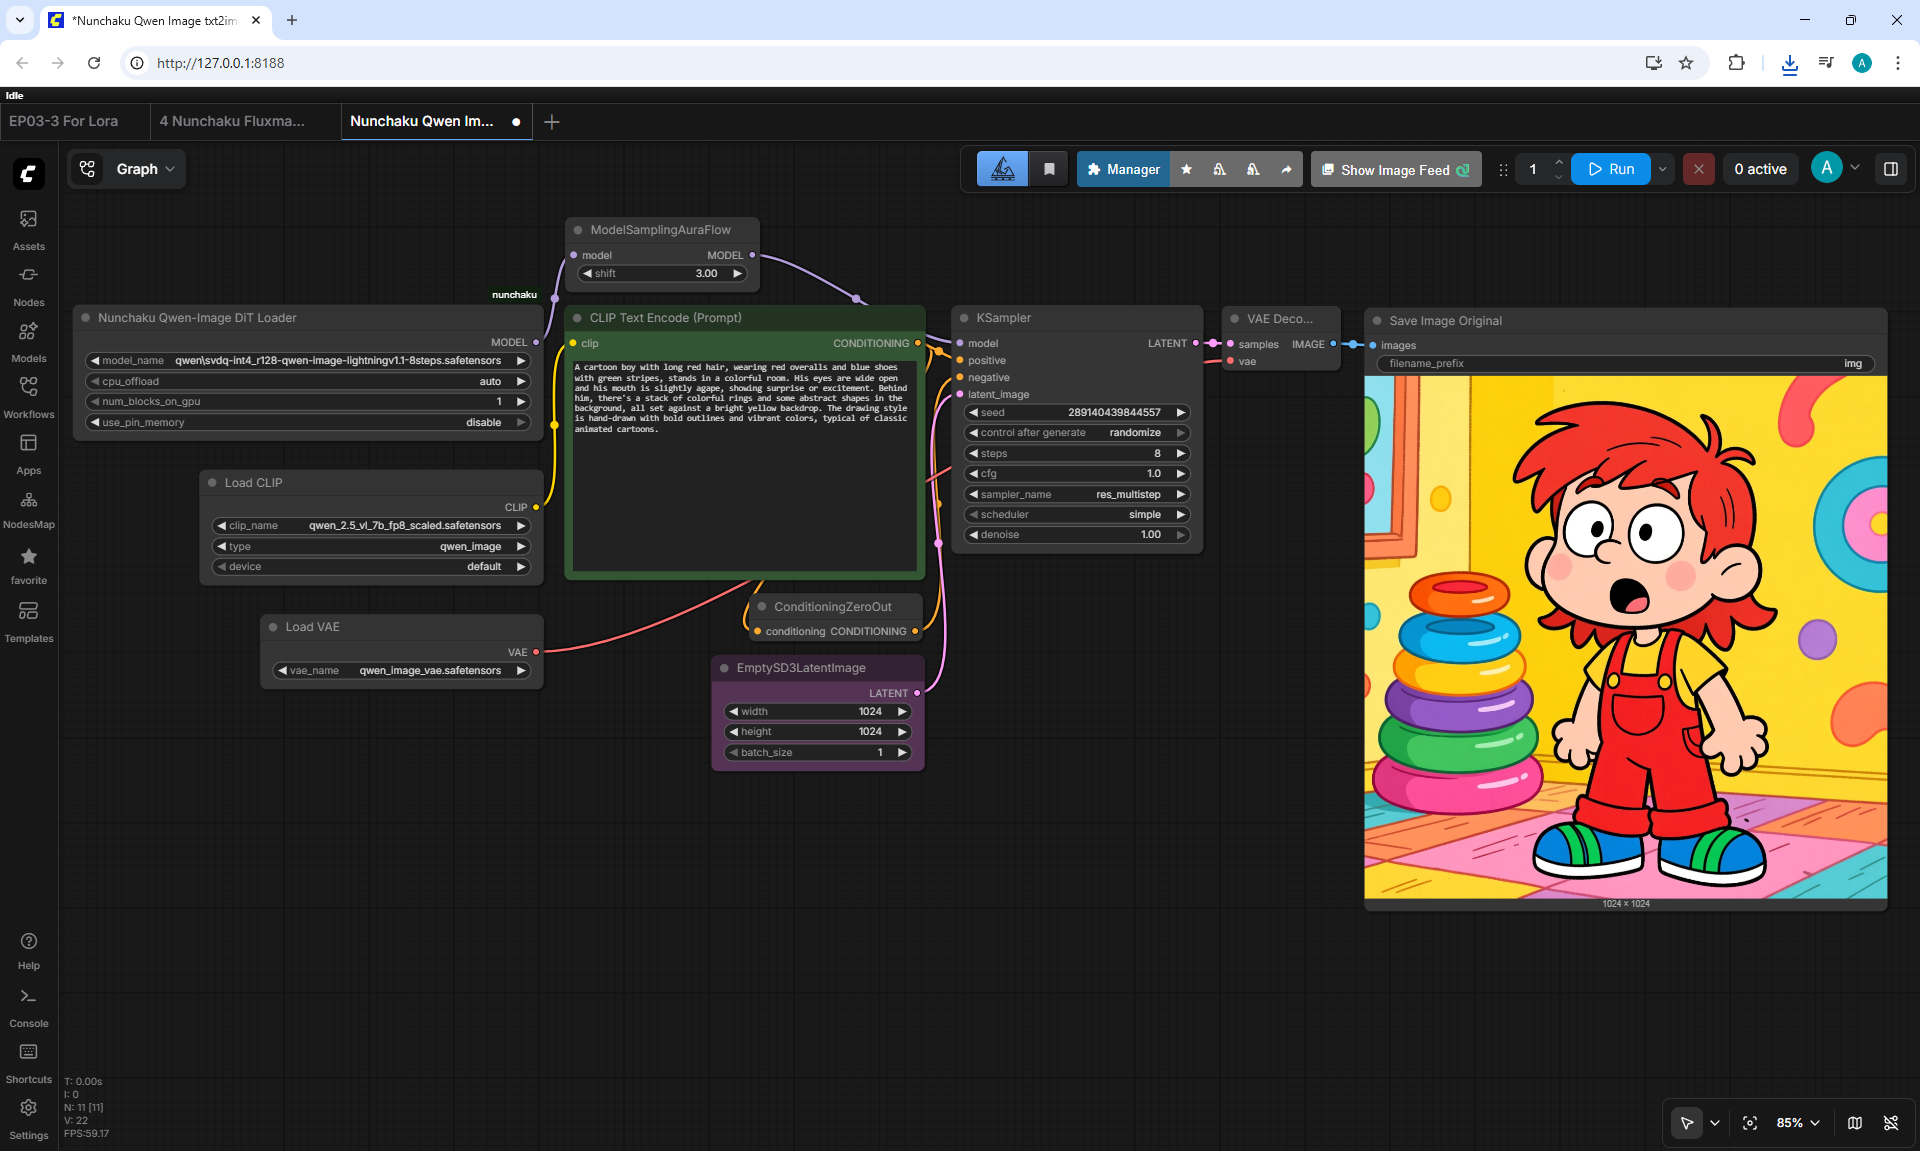Switch to the 4 Nunchaku Fluxma tab
This screenshot has width=1920, height=1151.
click(232, 121)
